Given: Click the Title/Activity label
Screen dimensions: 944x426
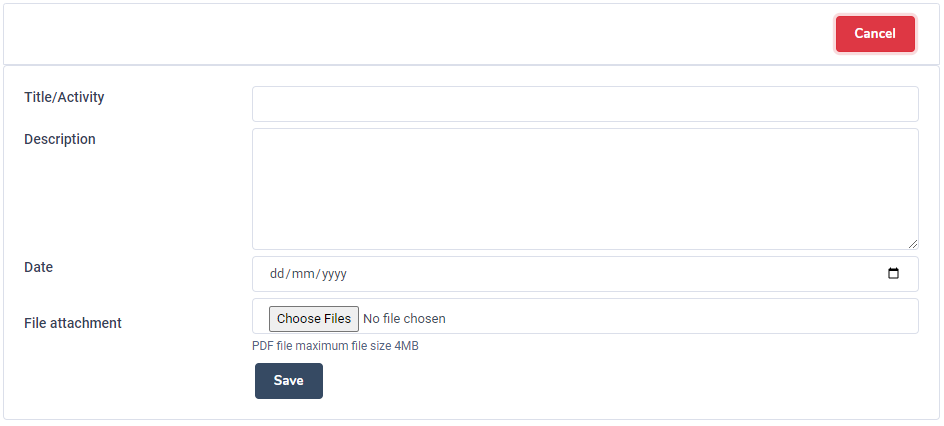Looking at the screenshot, I should tap(64, 97).
